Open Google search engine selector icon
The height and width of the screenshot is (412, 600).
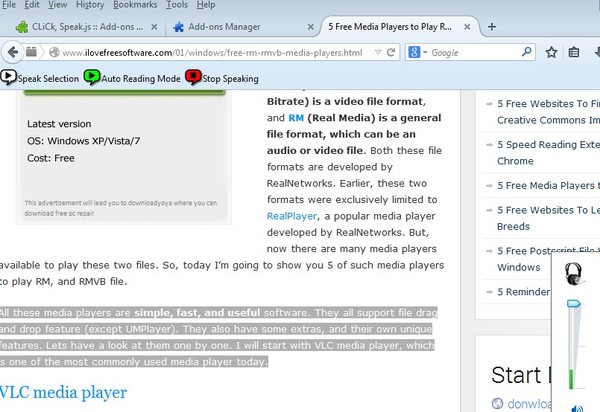[x=417, y=52]
